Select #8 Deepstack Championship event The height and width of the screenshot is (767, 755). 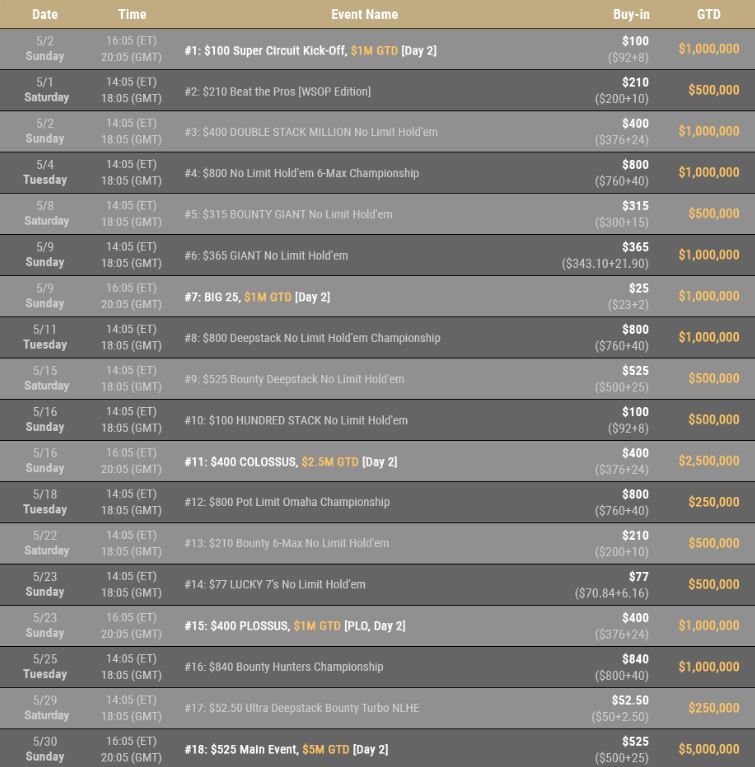312,338
